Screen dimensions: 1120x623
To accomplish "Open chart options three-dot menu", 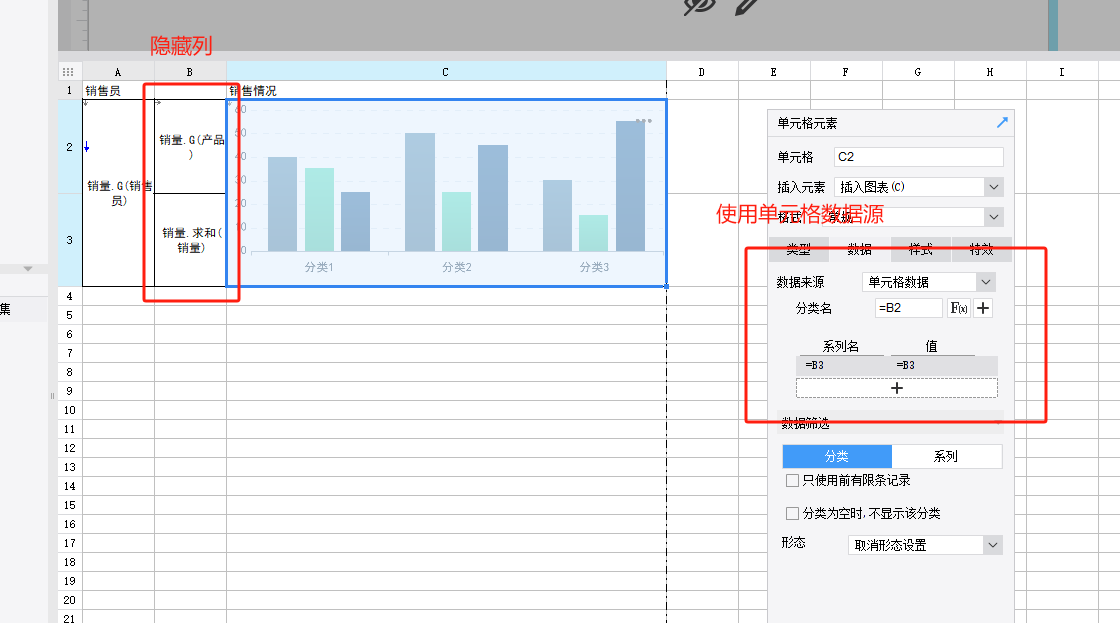I will [x=644, y=121].
